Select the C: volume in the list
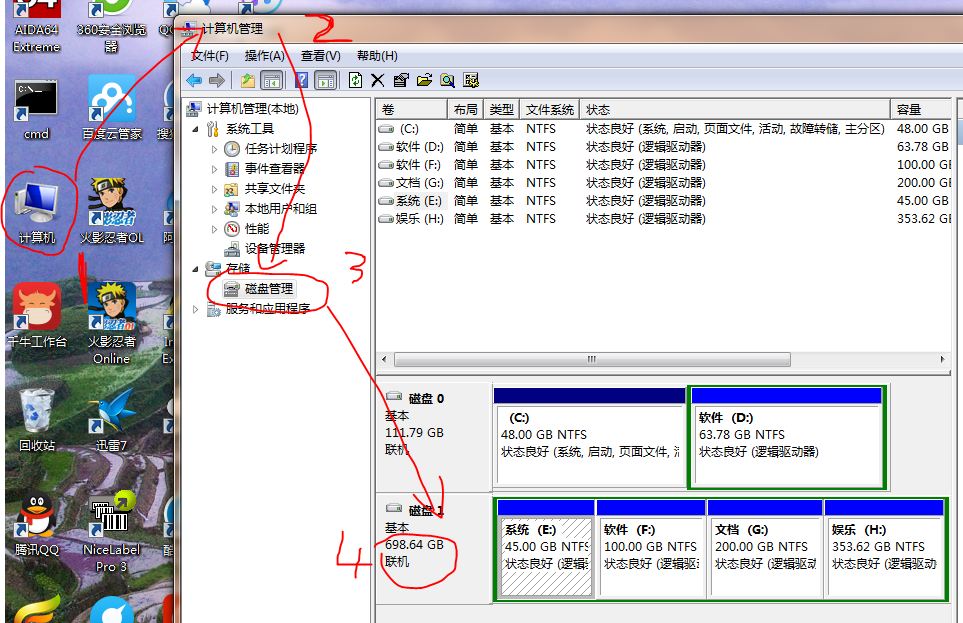This screenshot has width=963, height=623. [410, 128]
